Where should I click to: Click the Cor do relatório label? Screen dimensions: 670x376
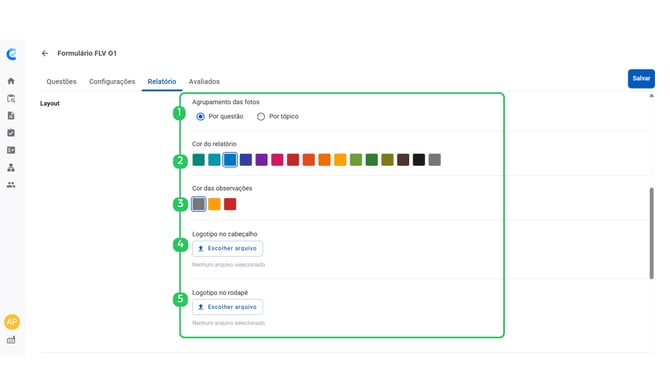coord(214,144)
